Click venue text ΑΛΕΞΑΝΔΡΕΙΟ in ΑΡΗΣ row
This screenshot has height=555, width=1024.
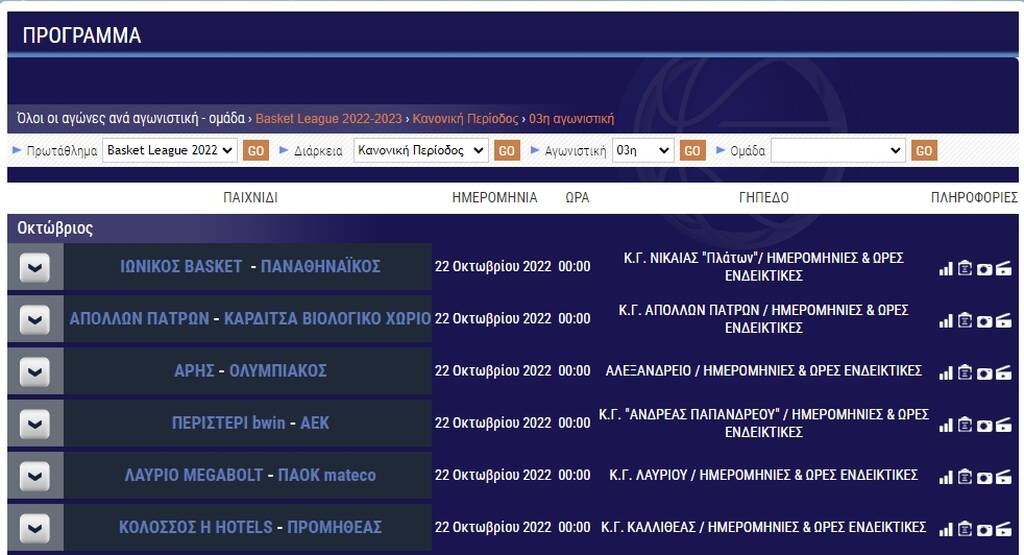(x=648, y=371)
